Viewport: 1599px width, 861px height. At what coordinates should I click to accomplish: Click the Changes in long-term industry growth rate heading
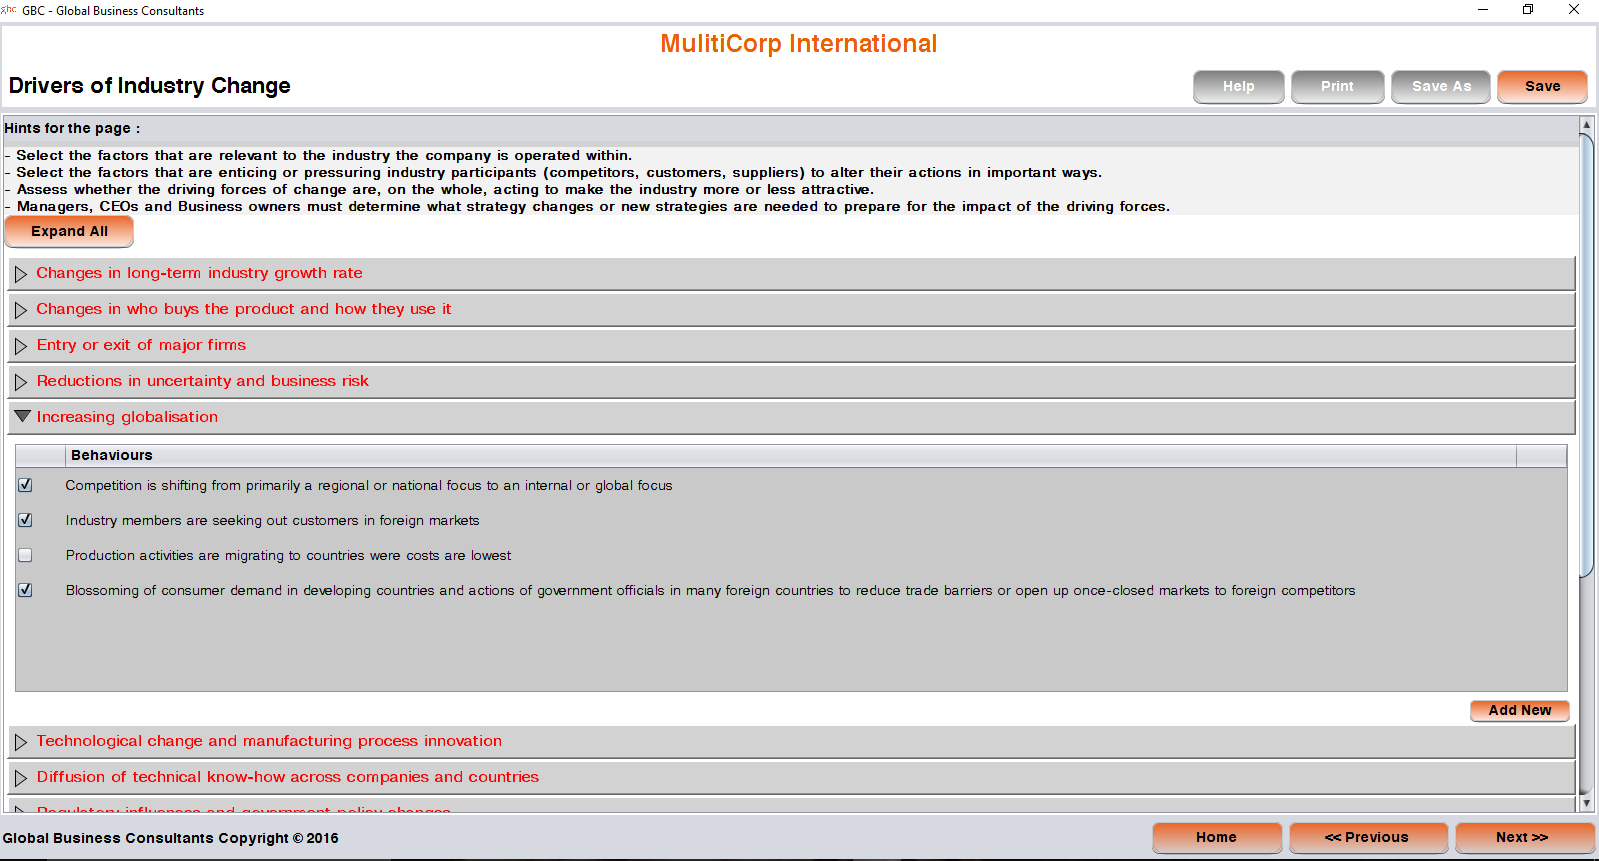click(199, 273)
